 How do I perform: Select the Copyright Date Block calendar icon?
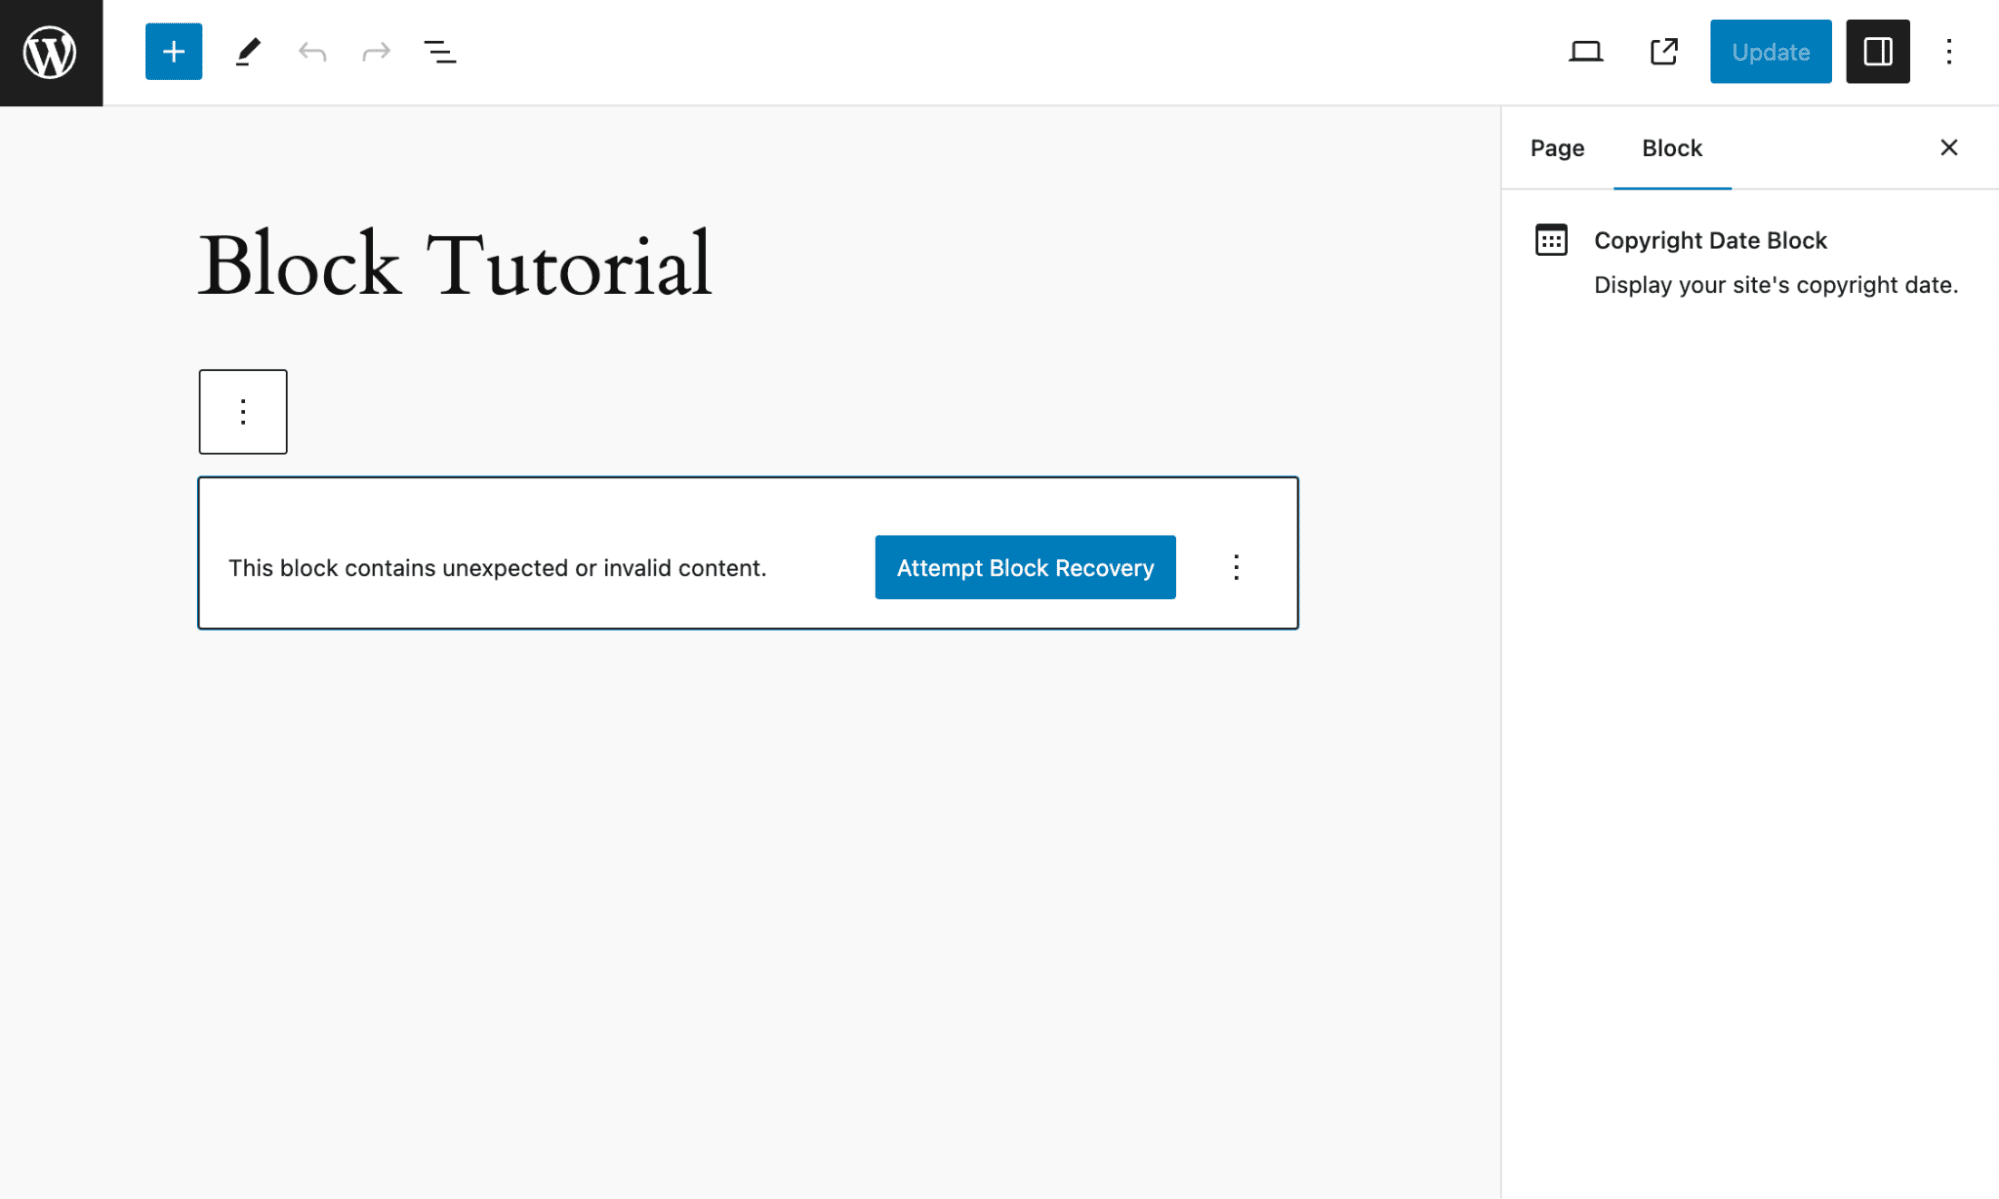pyautogui.click(x=1550, y=240)
